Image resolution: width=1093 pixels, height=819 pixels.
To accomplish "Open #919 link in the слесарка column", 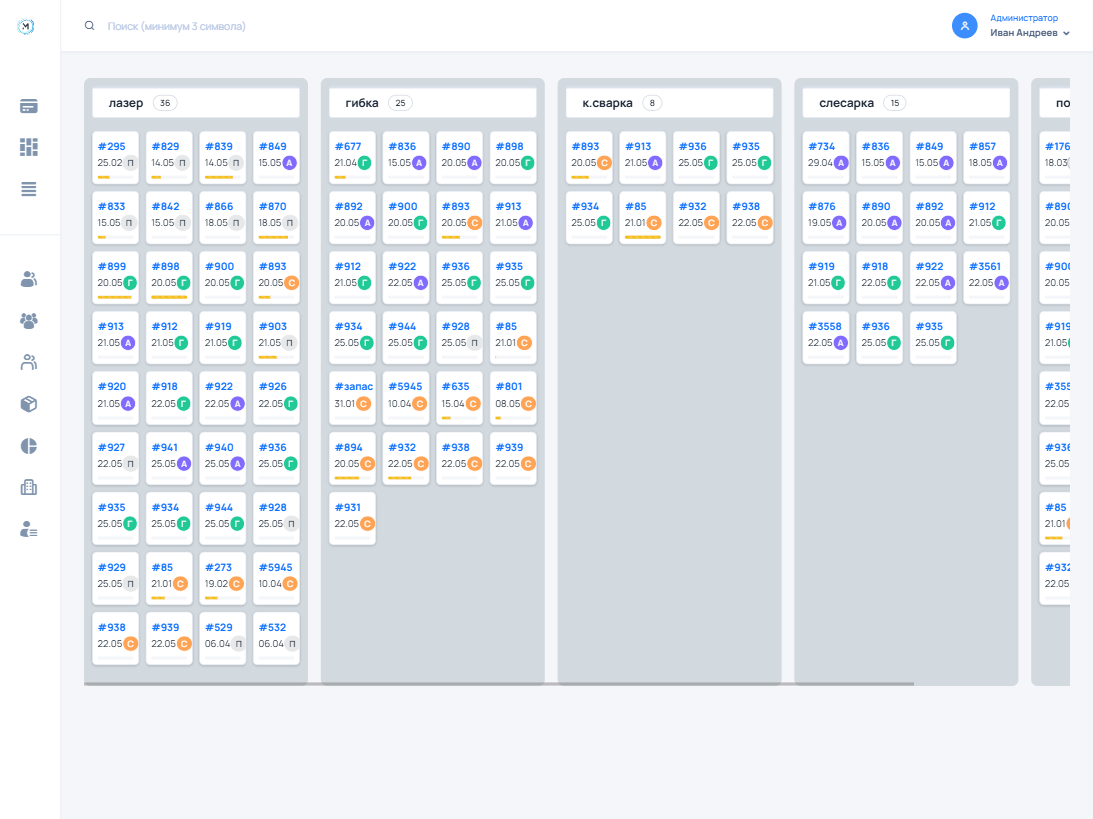I will point(821,266).
